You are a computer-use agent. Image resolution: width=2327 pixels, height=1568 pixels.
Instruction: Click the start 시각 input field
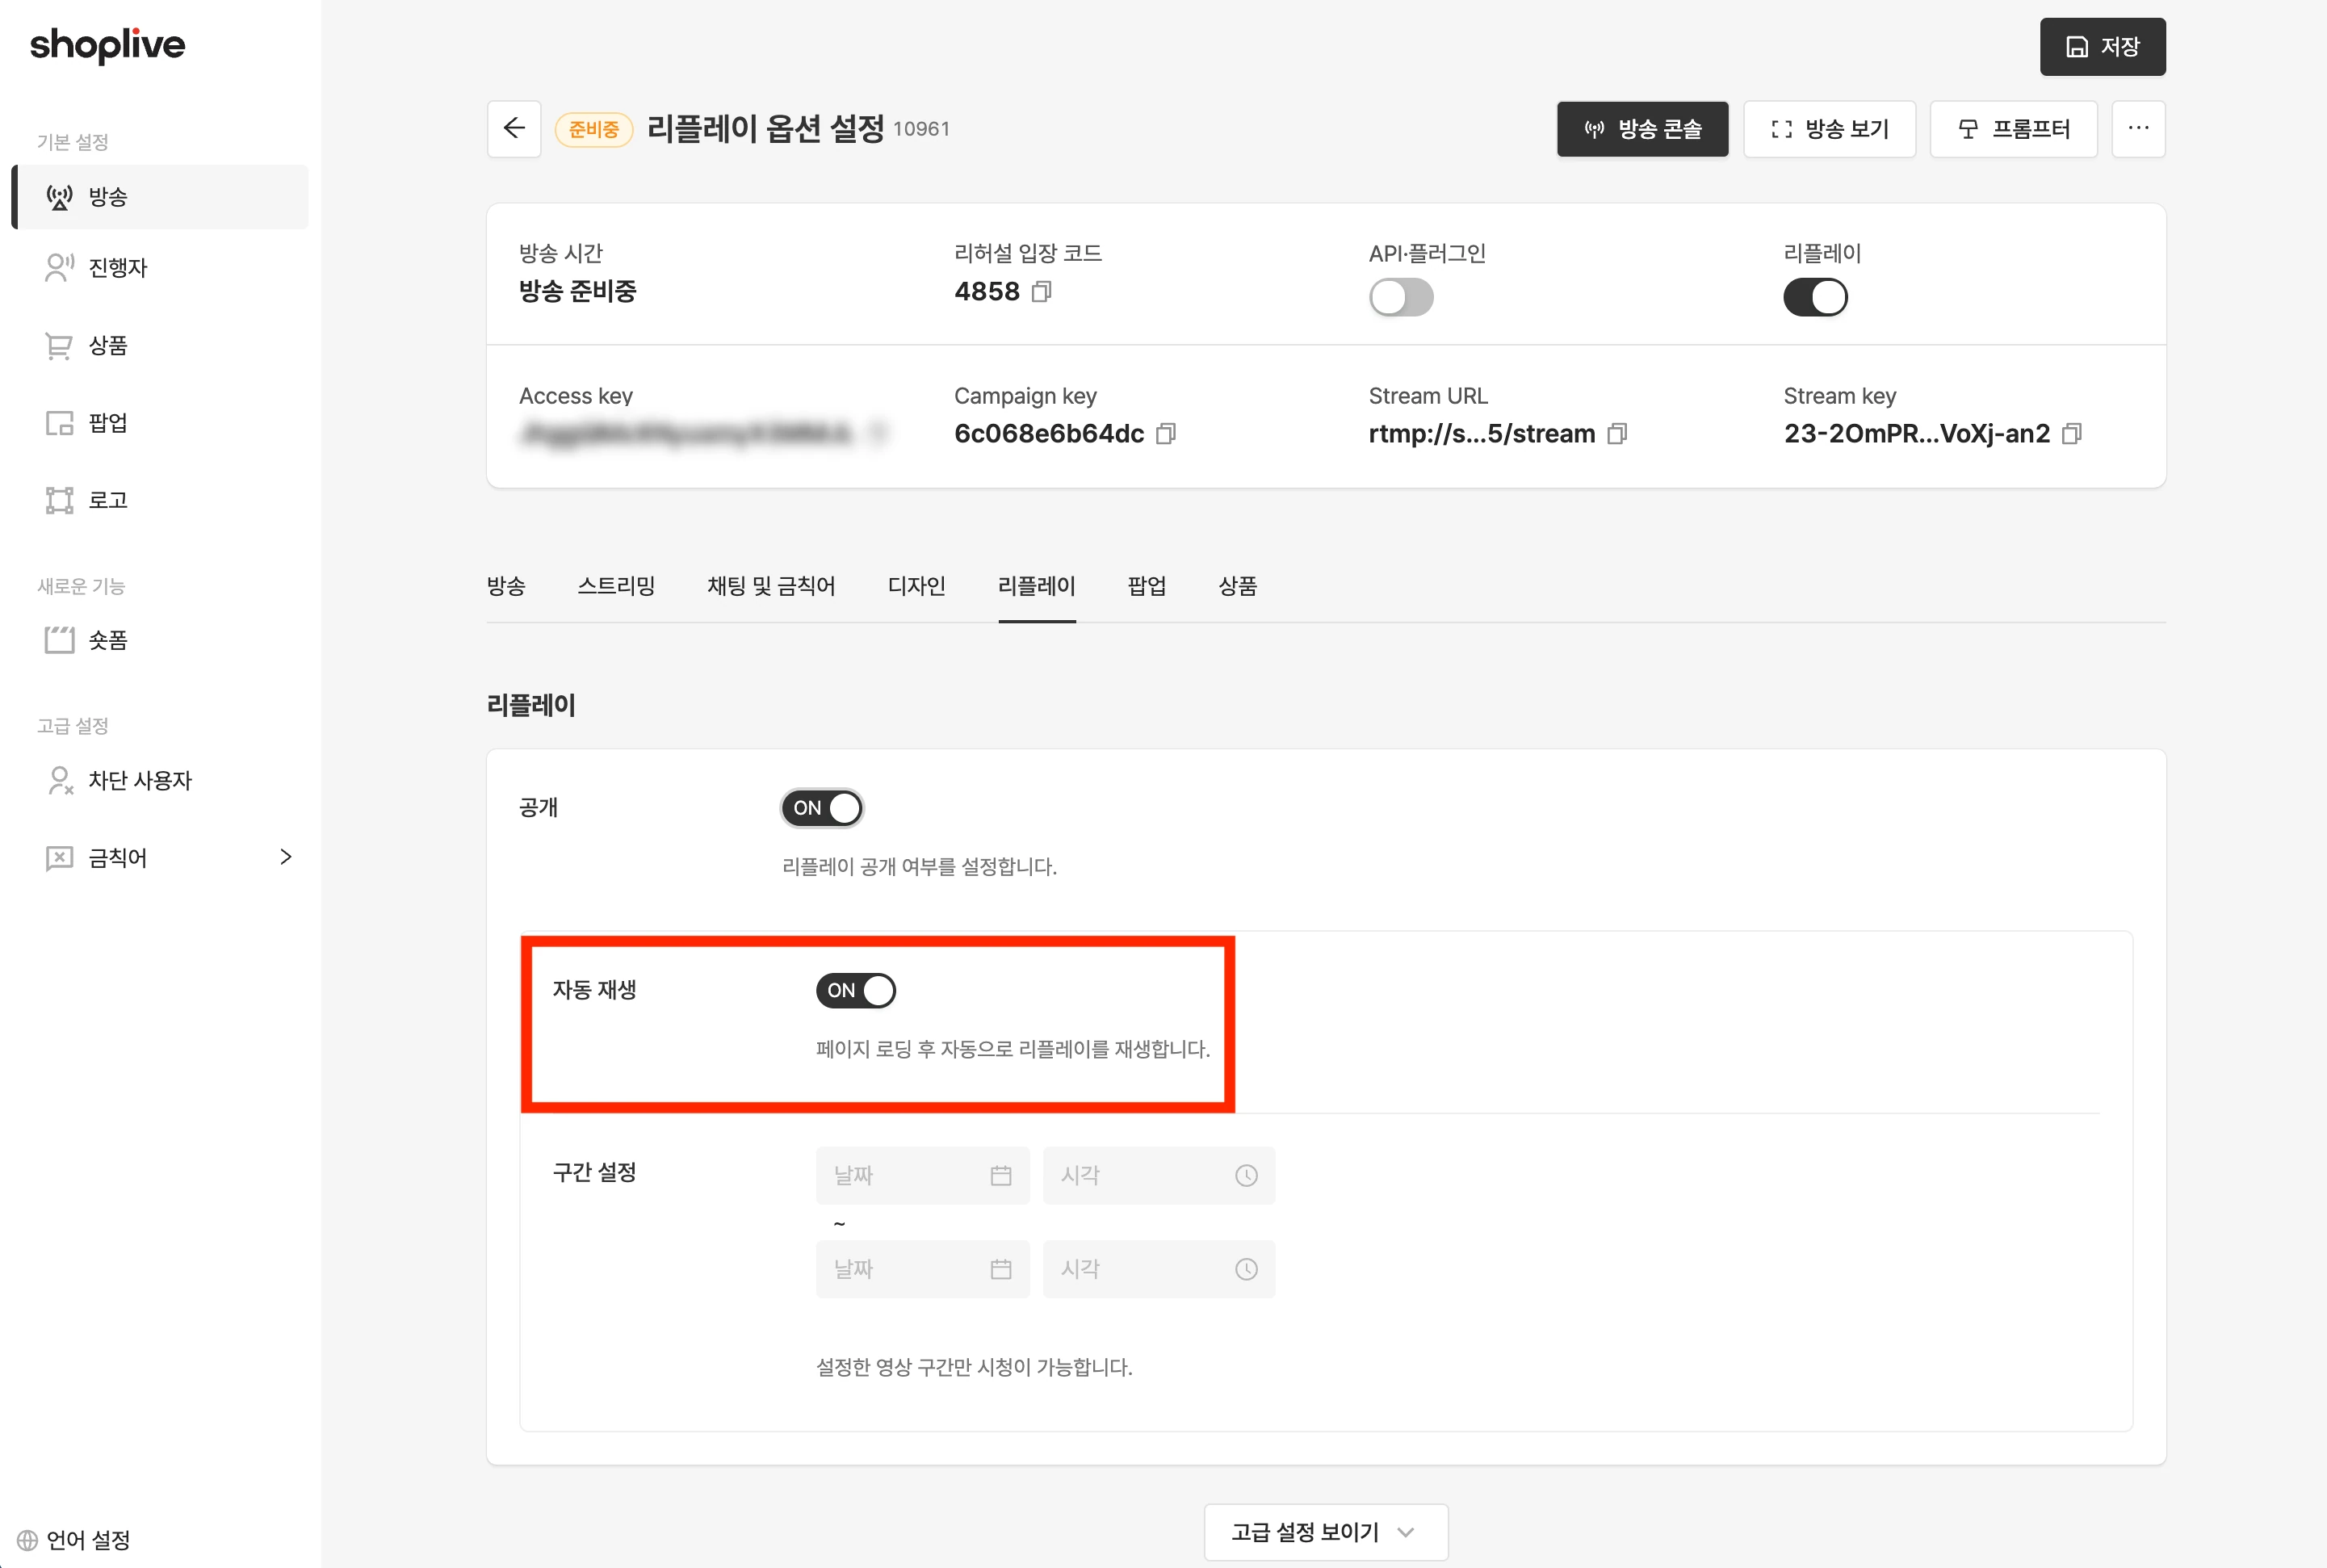click(1158, 1175)
